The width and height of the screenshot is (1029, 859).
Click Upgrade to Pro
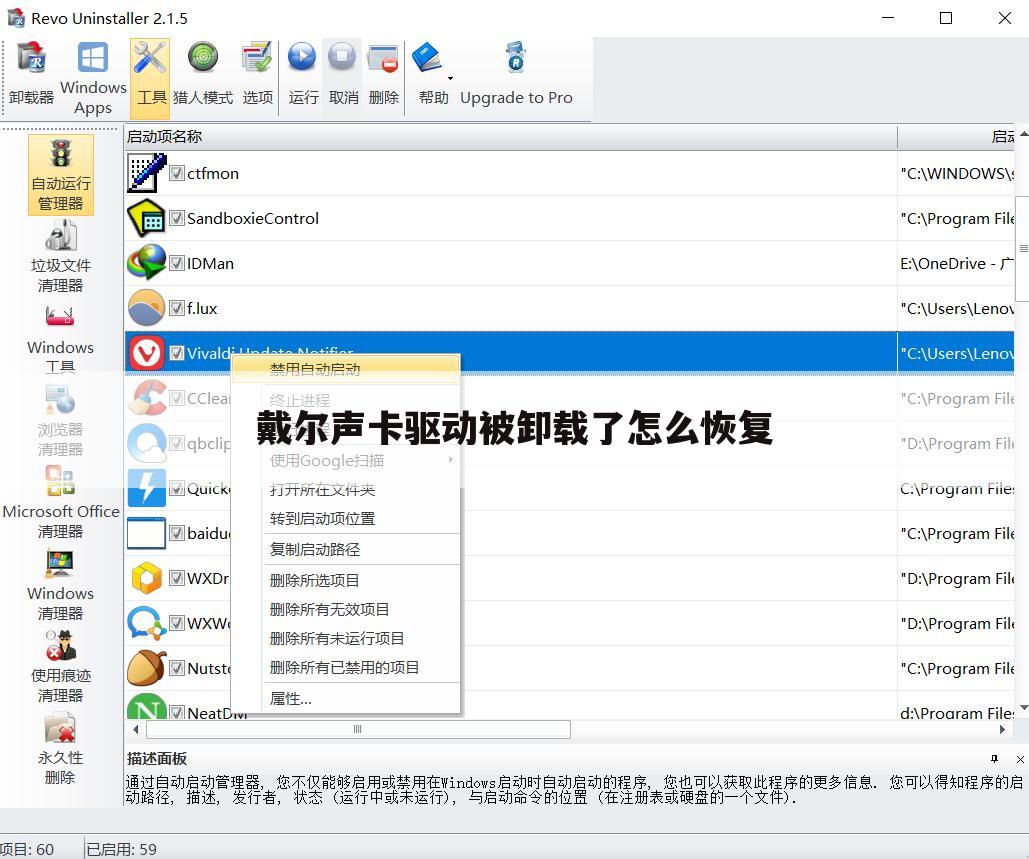point(516,73)
